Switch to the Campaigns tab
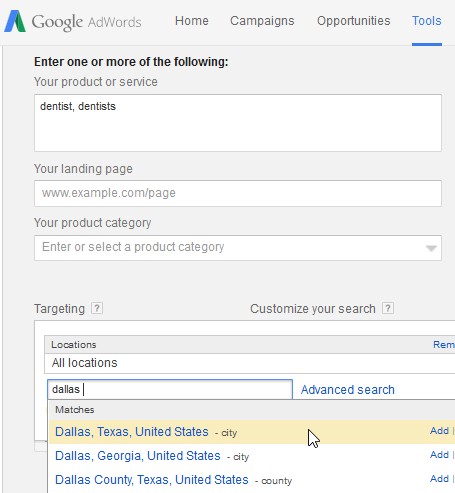 [x=262, y=21]
